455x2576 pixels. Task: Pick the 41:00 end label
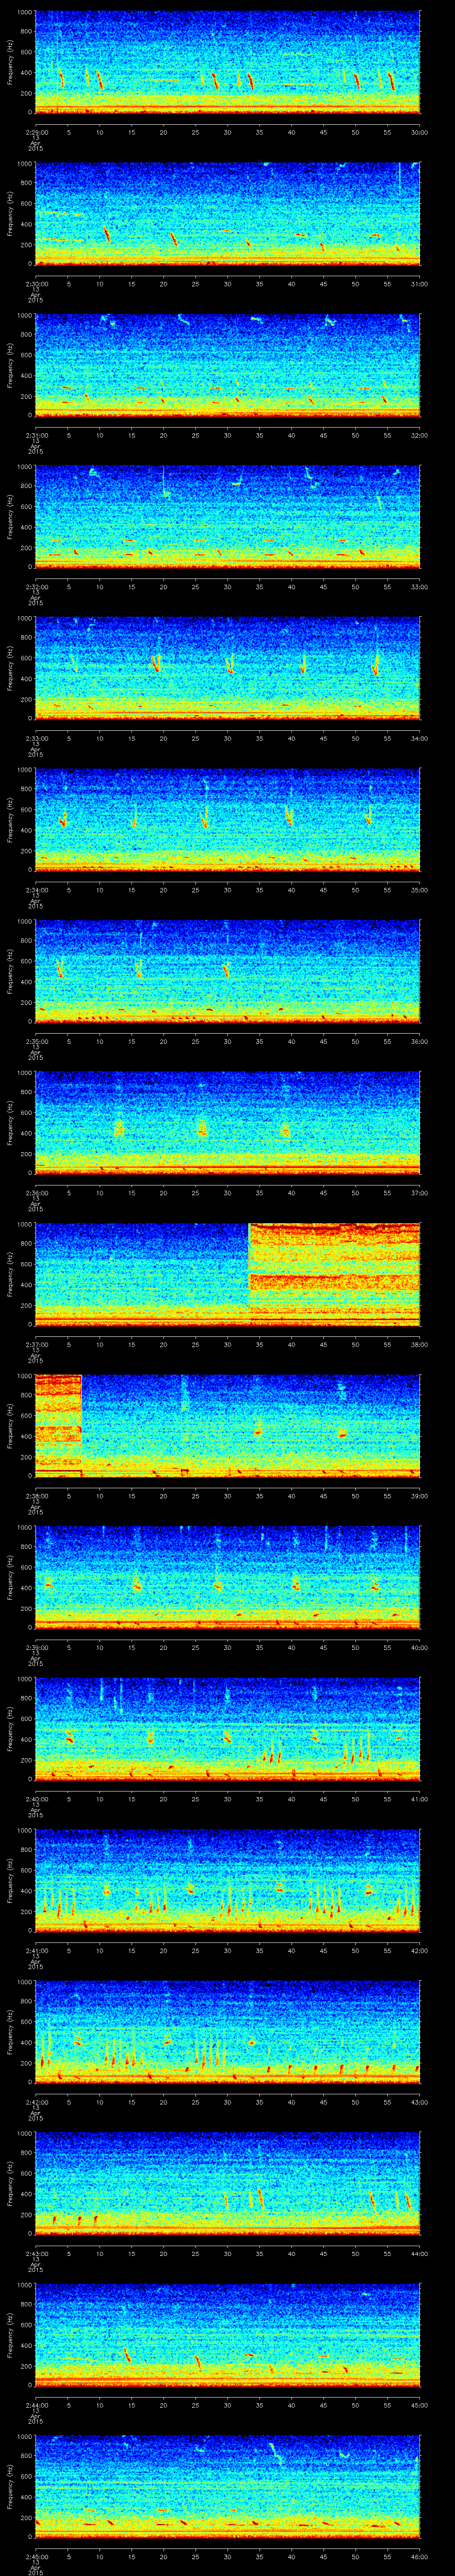[419, 1800]
